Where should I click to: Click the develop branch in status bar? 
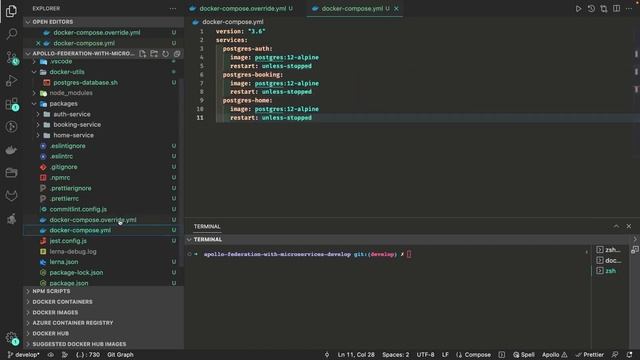[x=24, y=355]
